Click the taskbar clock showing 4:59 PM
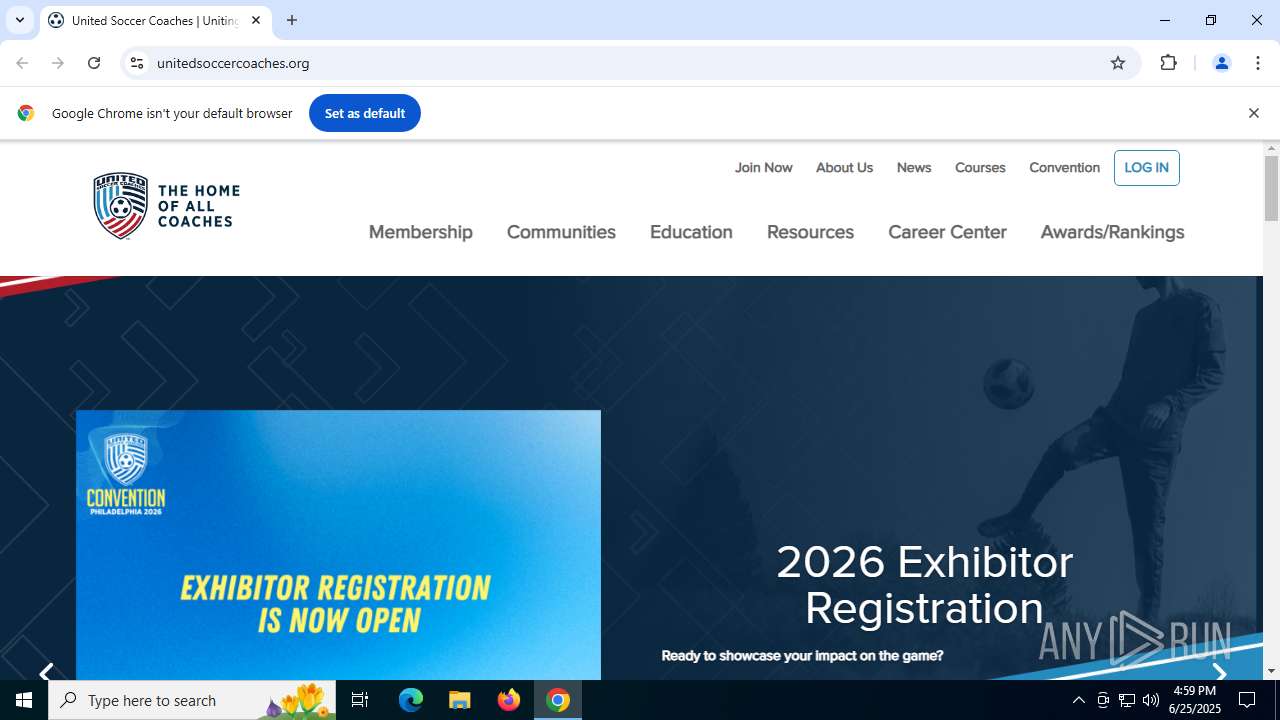 pyautogui.click(x=1196, y=700)
